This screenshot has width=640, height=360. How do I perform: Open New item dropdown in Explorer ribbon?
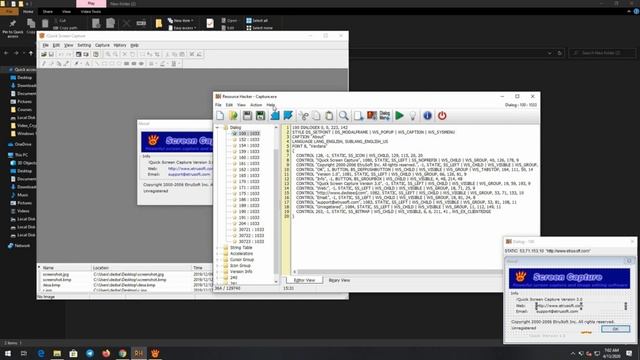click(x=181, y=20)
